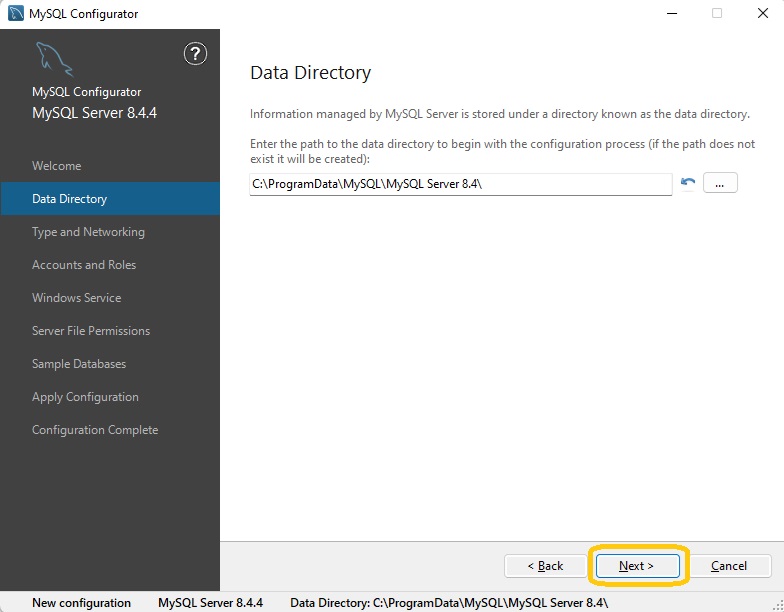This screenshot has height=612, width=784.
Task: Select the Data Directory step
Action: click(x=110, y=198)
